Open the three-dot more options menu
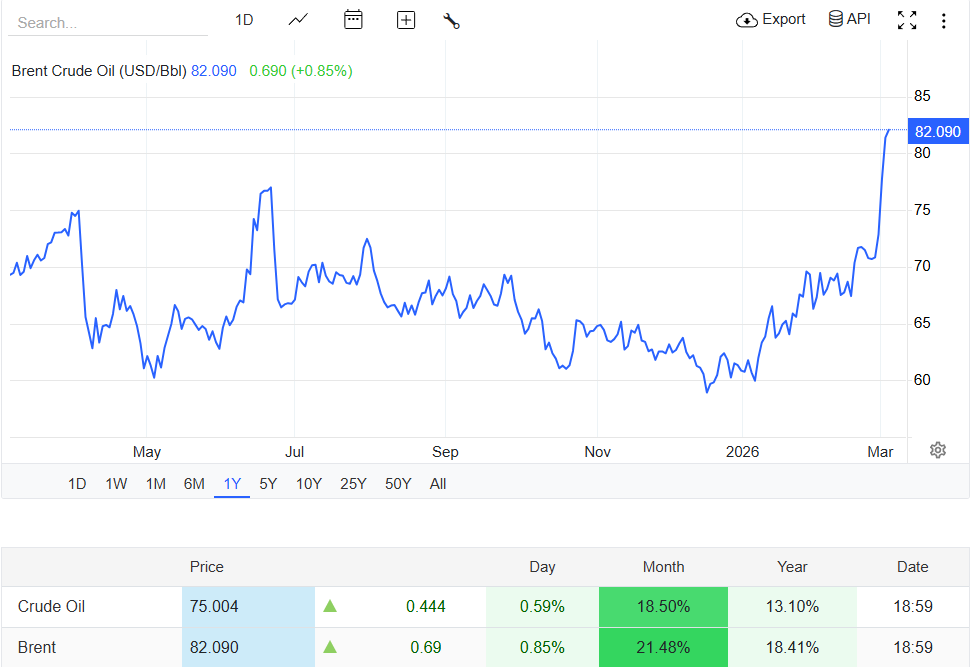971x667 pixels. (x=944, y=20)
